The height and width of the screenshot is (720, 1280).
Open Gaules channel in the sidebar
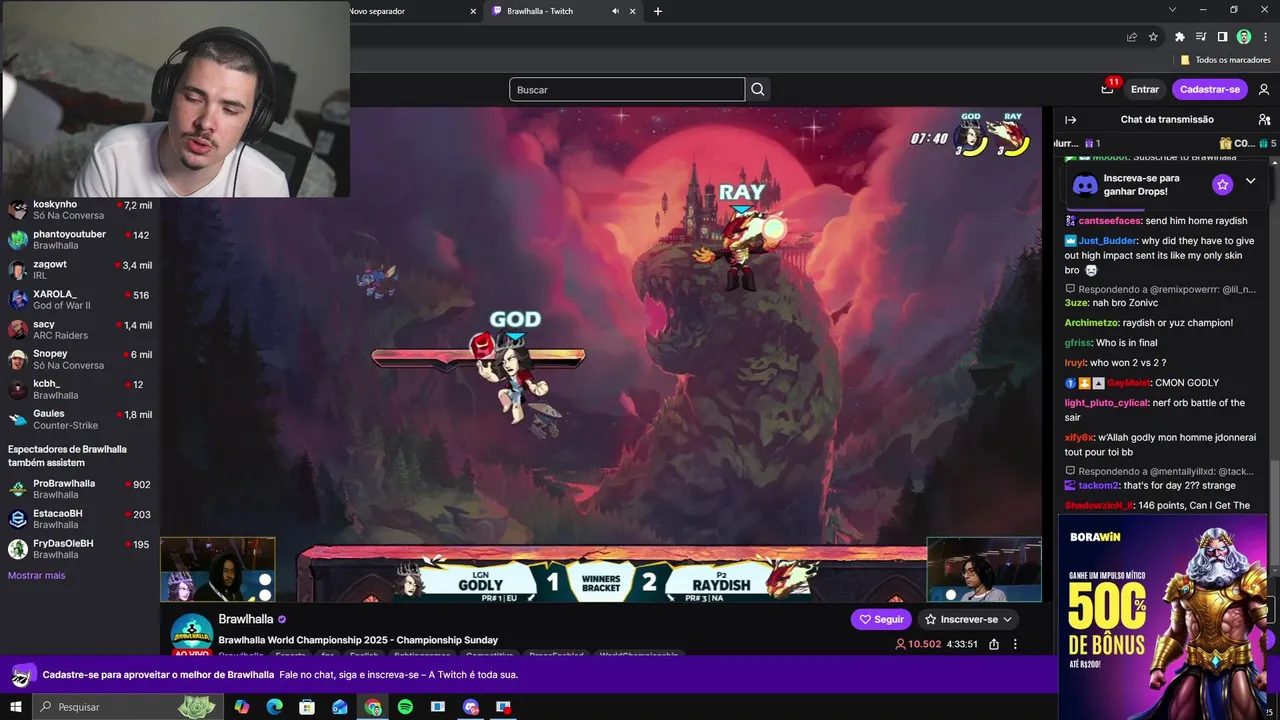click(80, 419)
